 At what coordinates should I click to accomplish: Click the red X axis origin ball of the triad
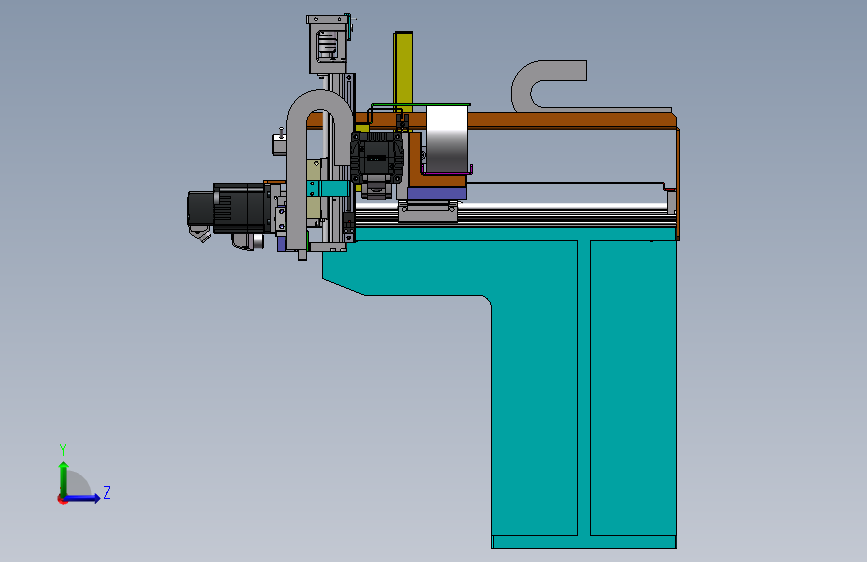coord(62,500)
